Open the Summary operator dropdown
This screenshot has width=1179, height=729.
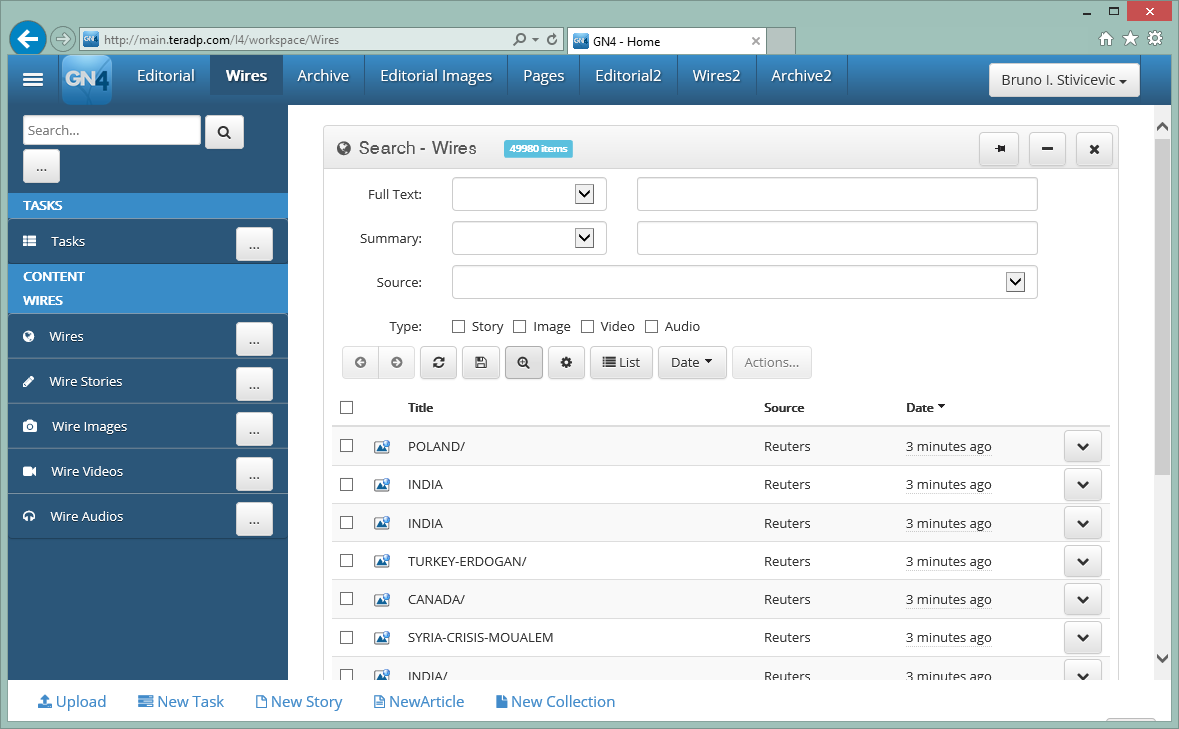[x=529, y=238]
